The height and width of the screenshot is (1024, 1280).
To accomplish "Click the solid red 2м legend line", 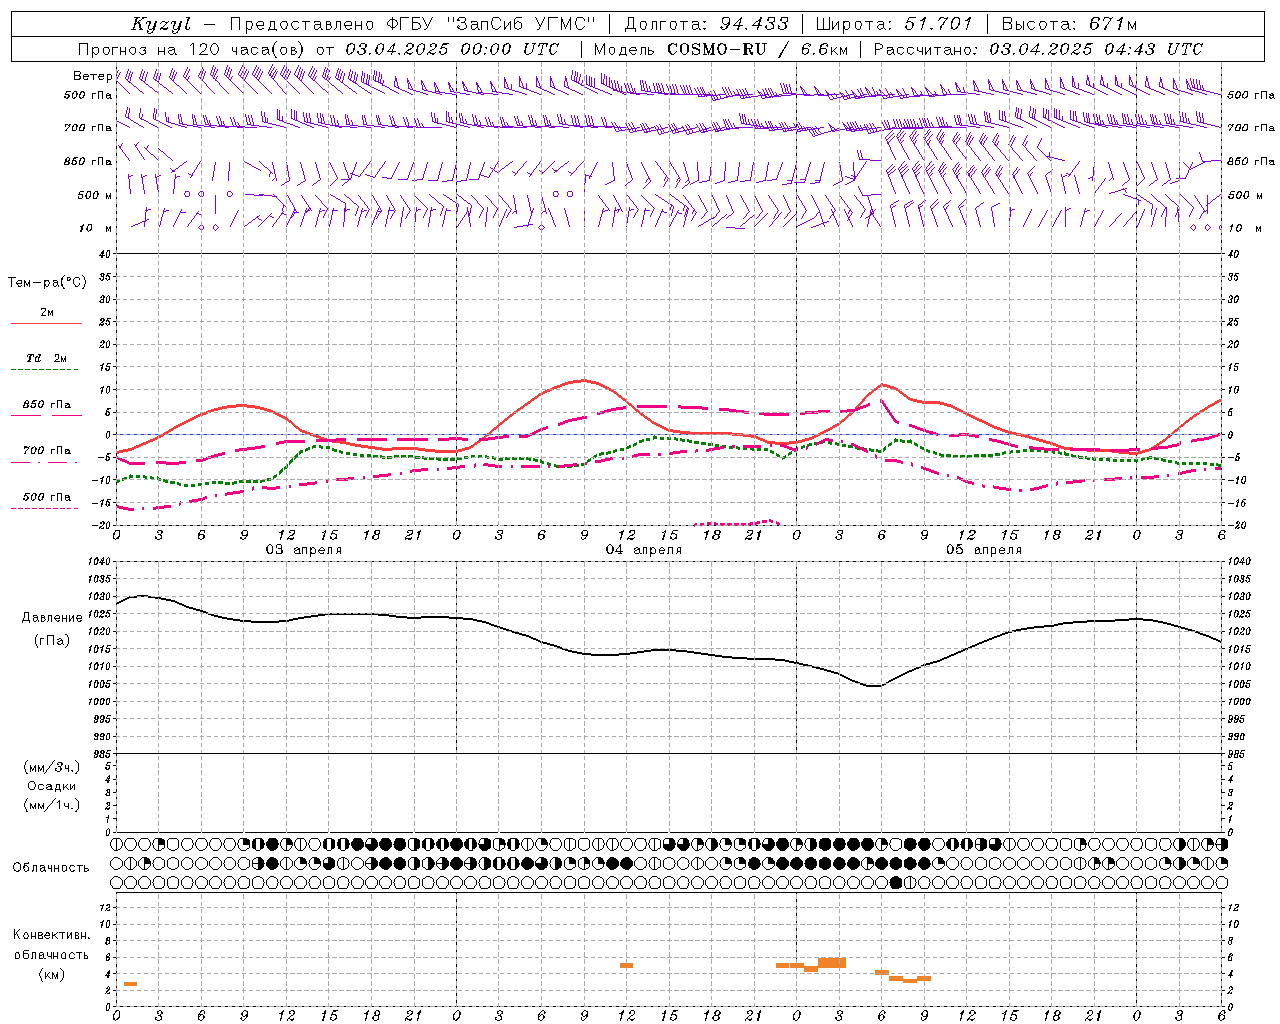I will (x=46, y=323).
